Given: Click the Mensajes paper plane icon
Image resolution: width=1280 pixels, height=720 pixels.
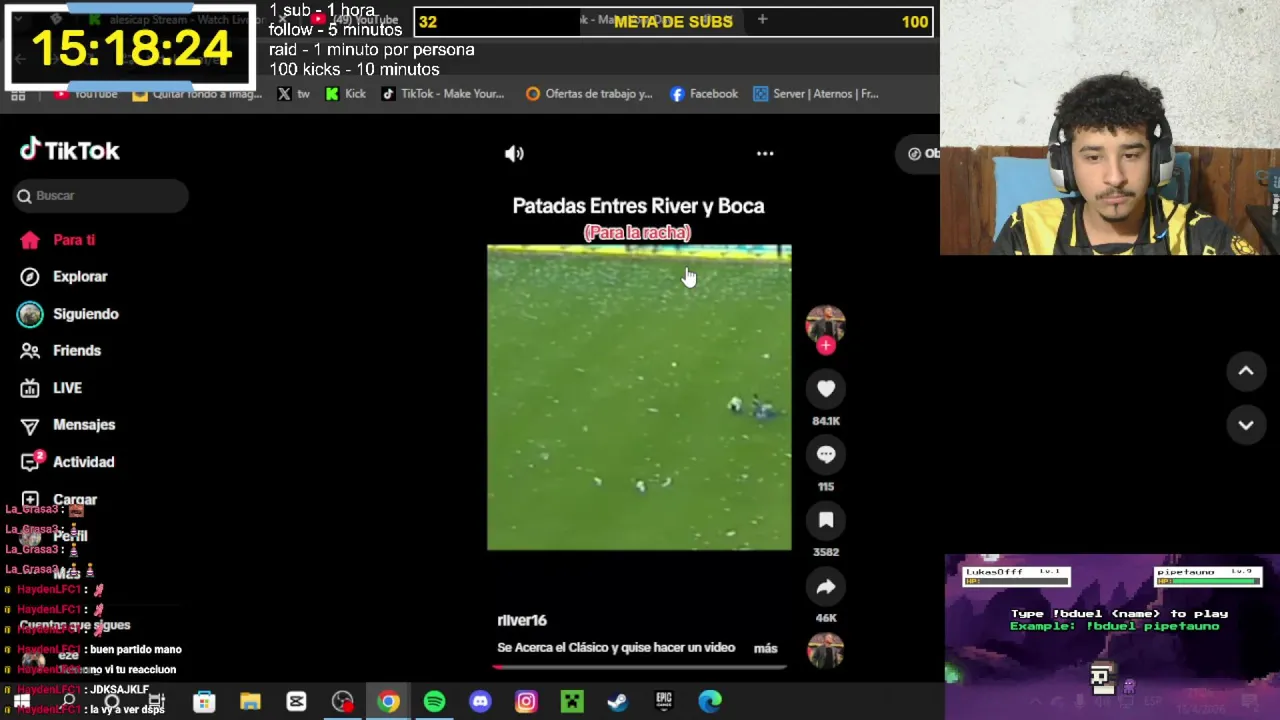Looking at the screenshot, I should click(30, 425).
